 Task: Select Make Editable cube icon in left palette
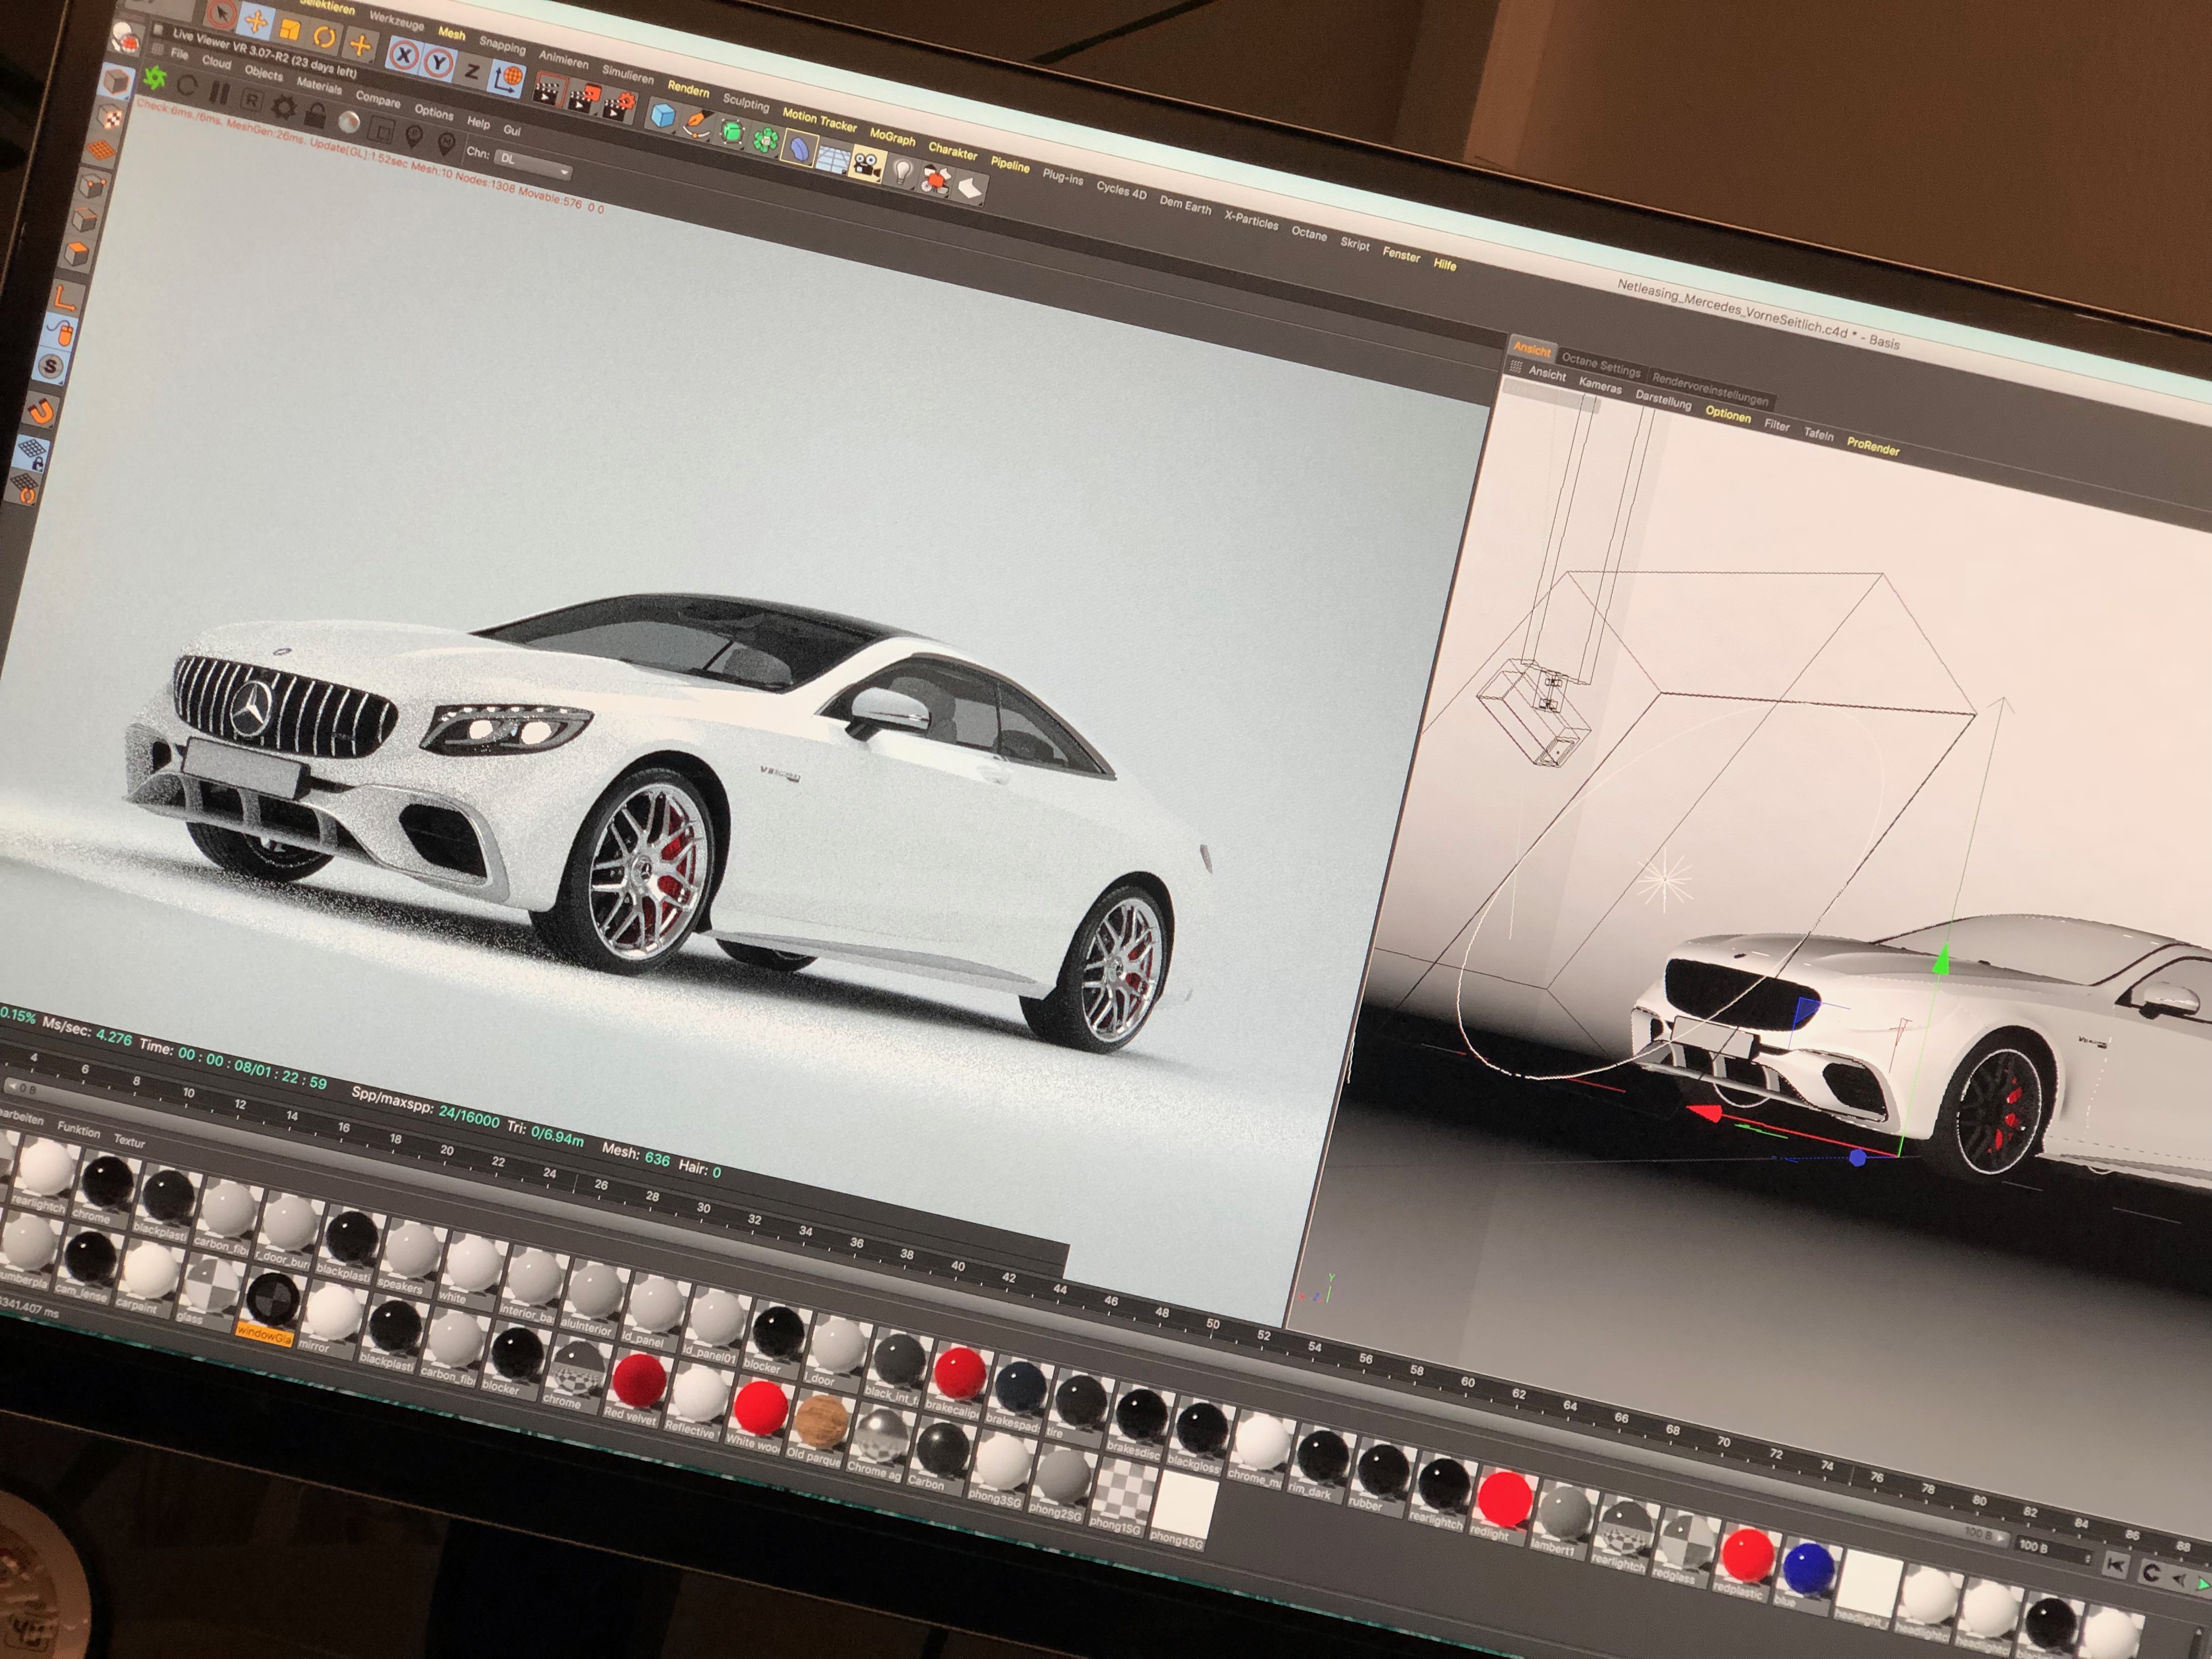[117, 82]
